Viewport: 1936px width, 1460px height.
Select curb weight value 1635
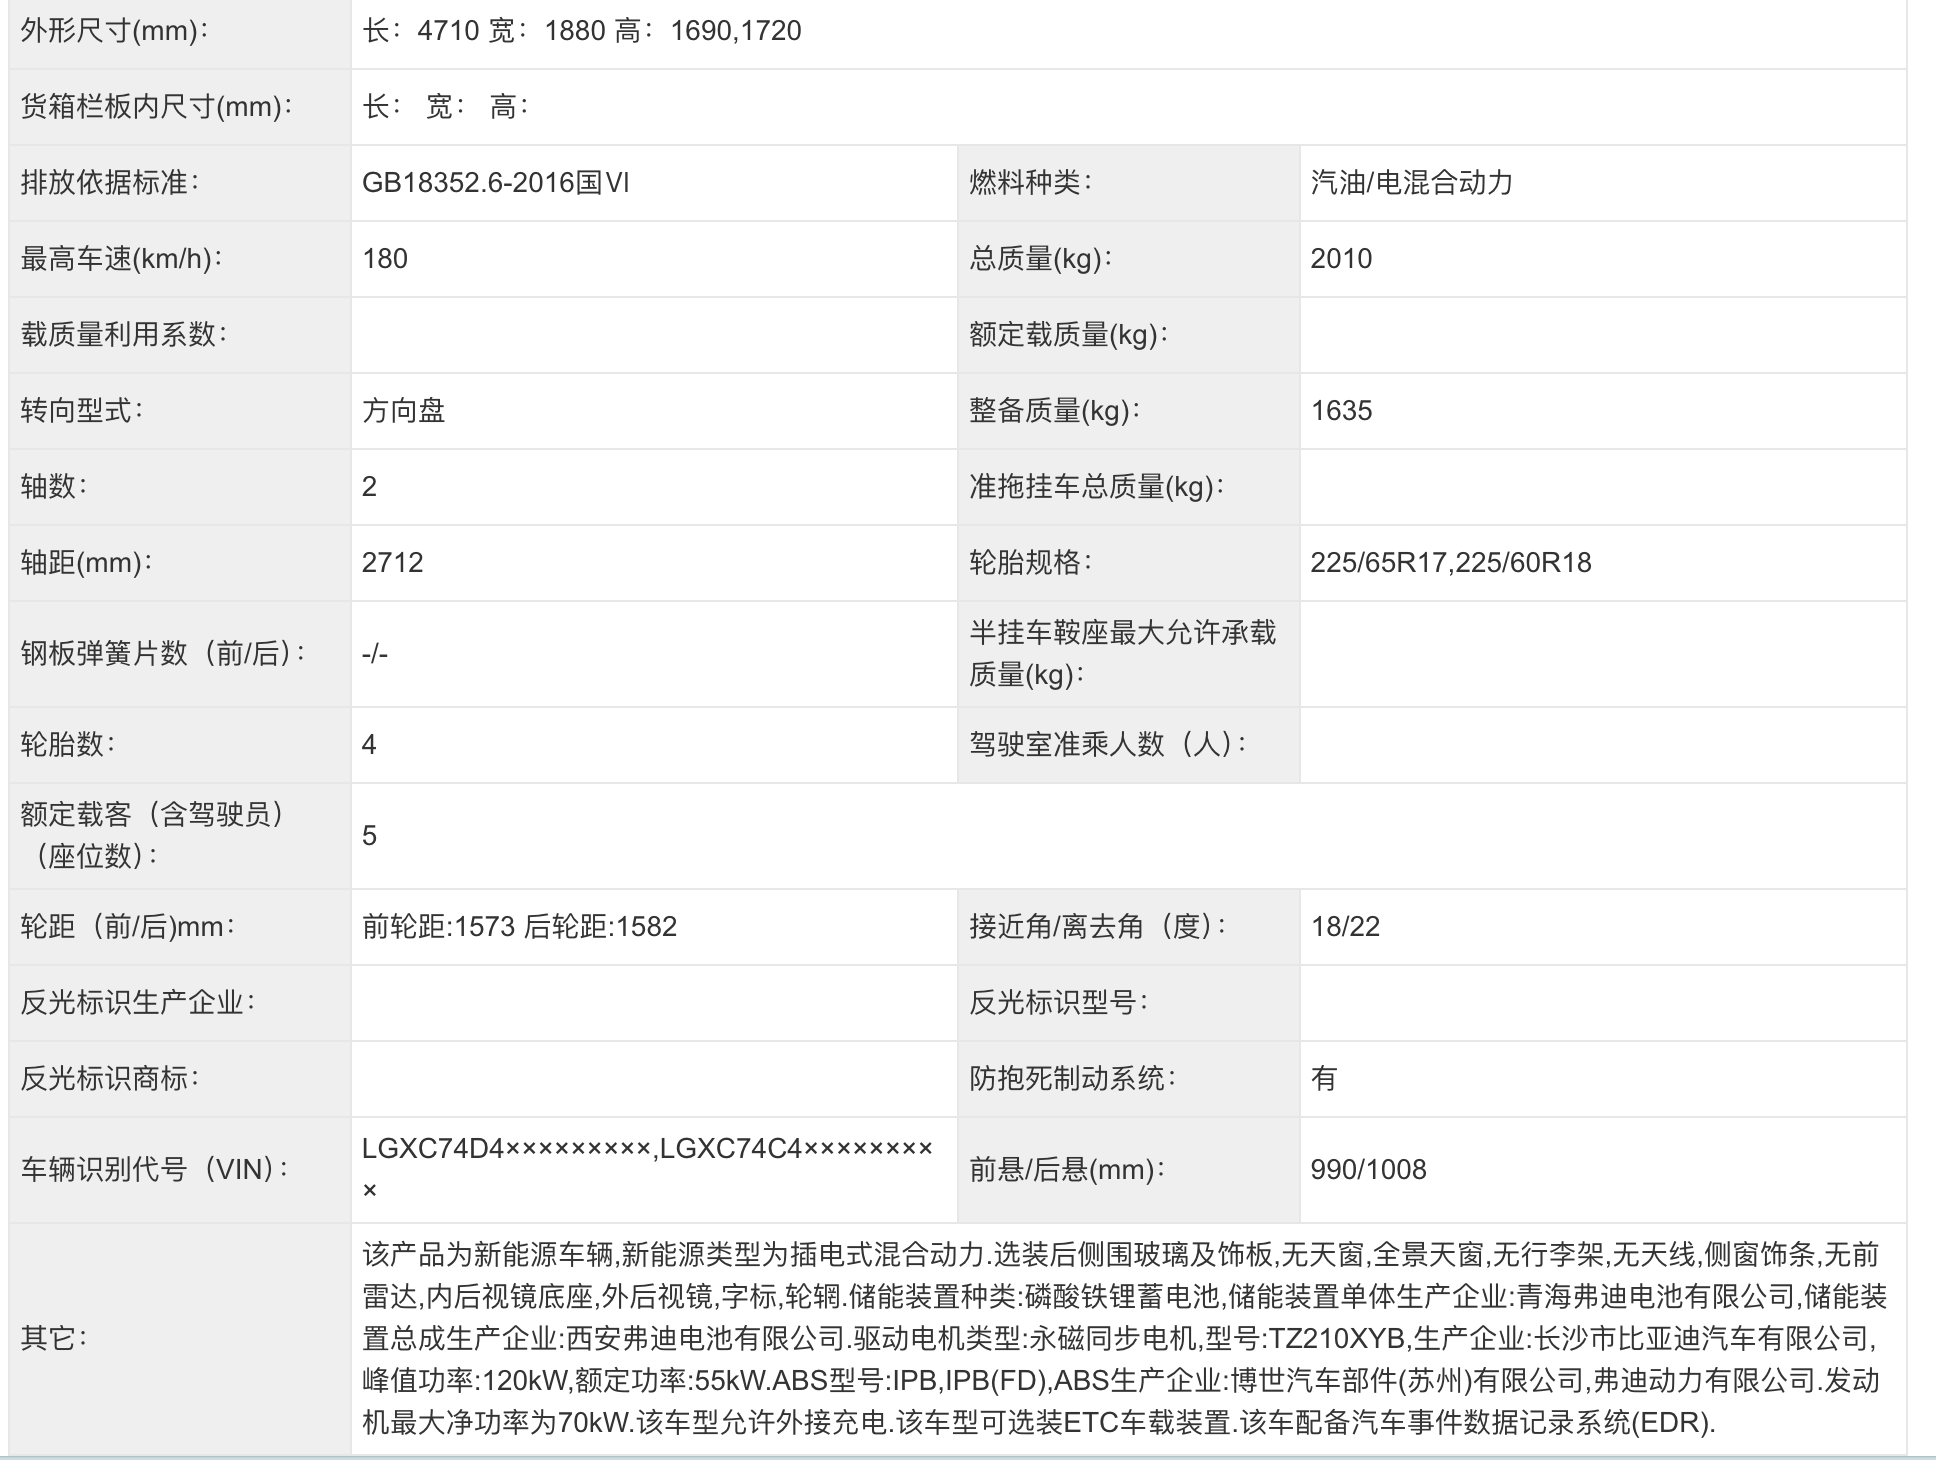click(1341, 411)
